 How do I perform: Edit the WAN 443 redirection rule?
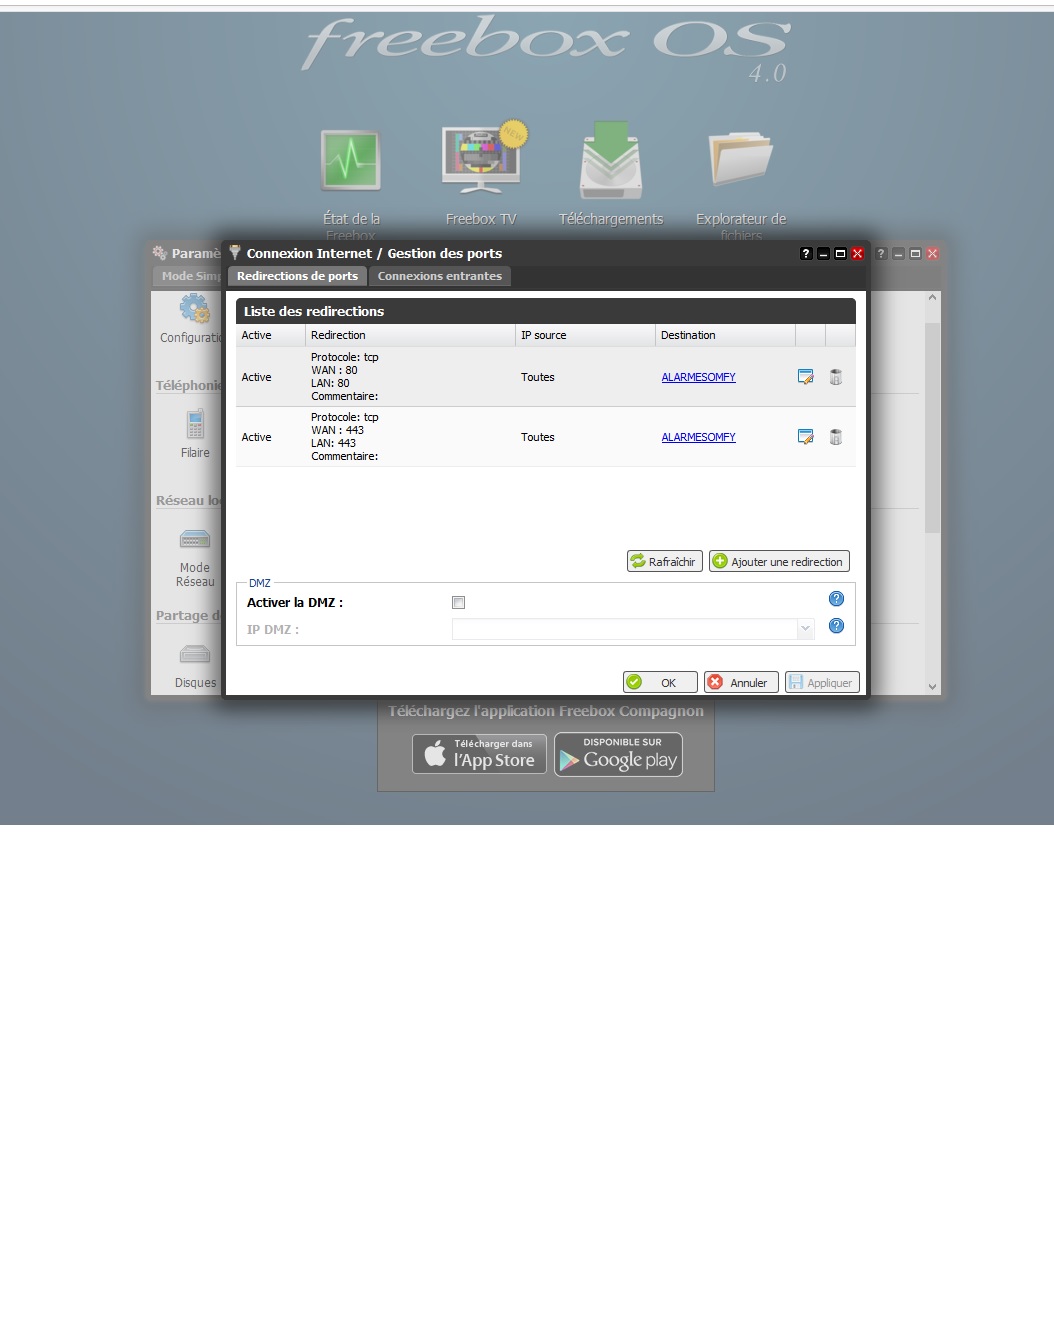(x=805, y=437)
